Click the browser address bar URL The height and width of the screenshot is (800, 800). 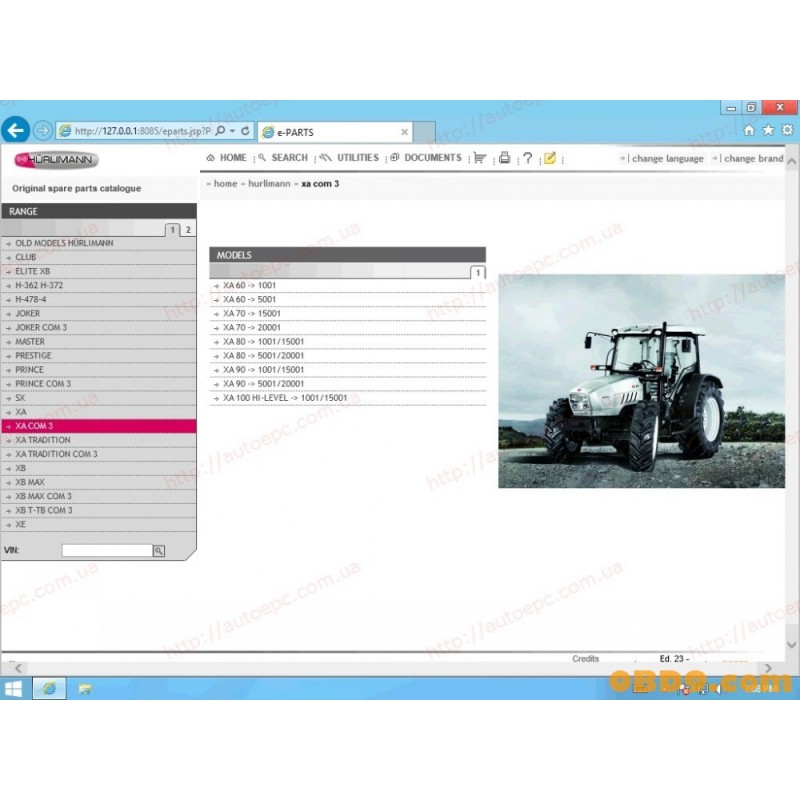click(142, 131)
